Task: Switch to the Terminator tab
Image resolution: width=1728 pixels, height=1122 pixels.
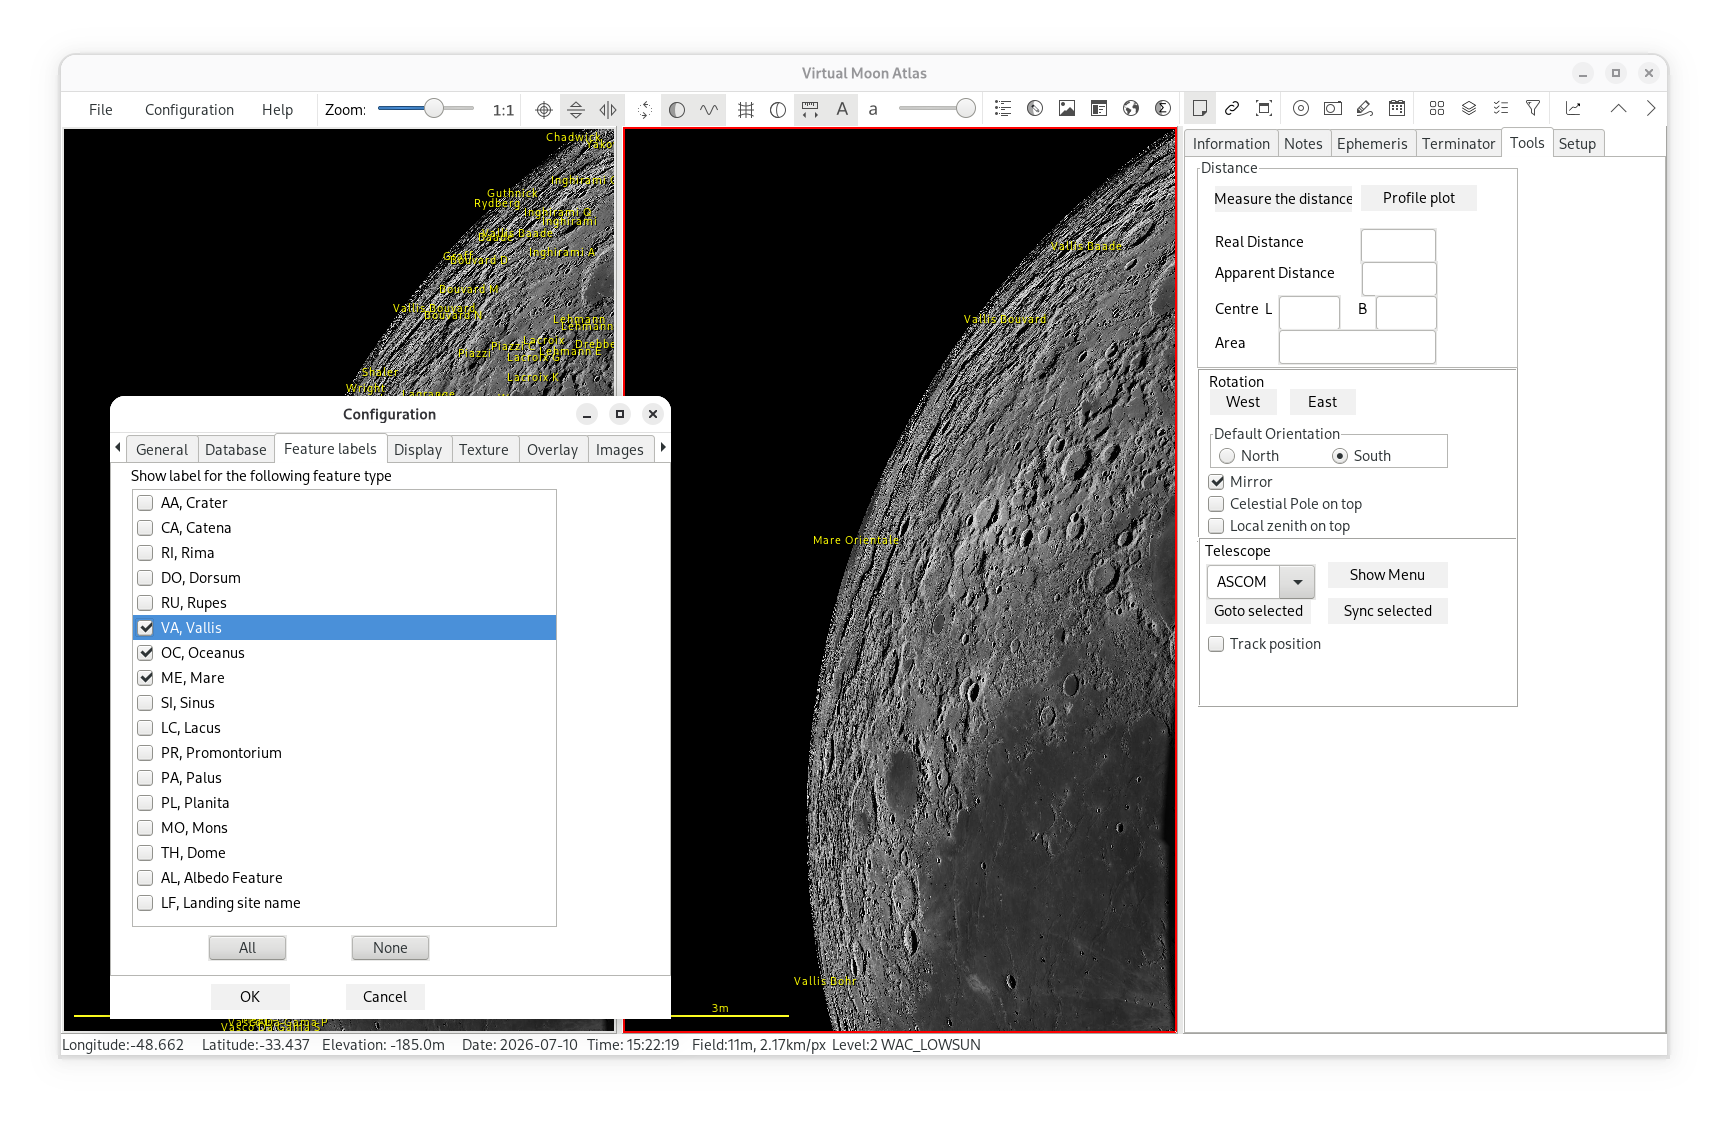Action: click(x=1458, y=144)
